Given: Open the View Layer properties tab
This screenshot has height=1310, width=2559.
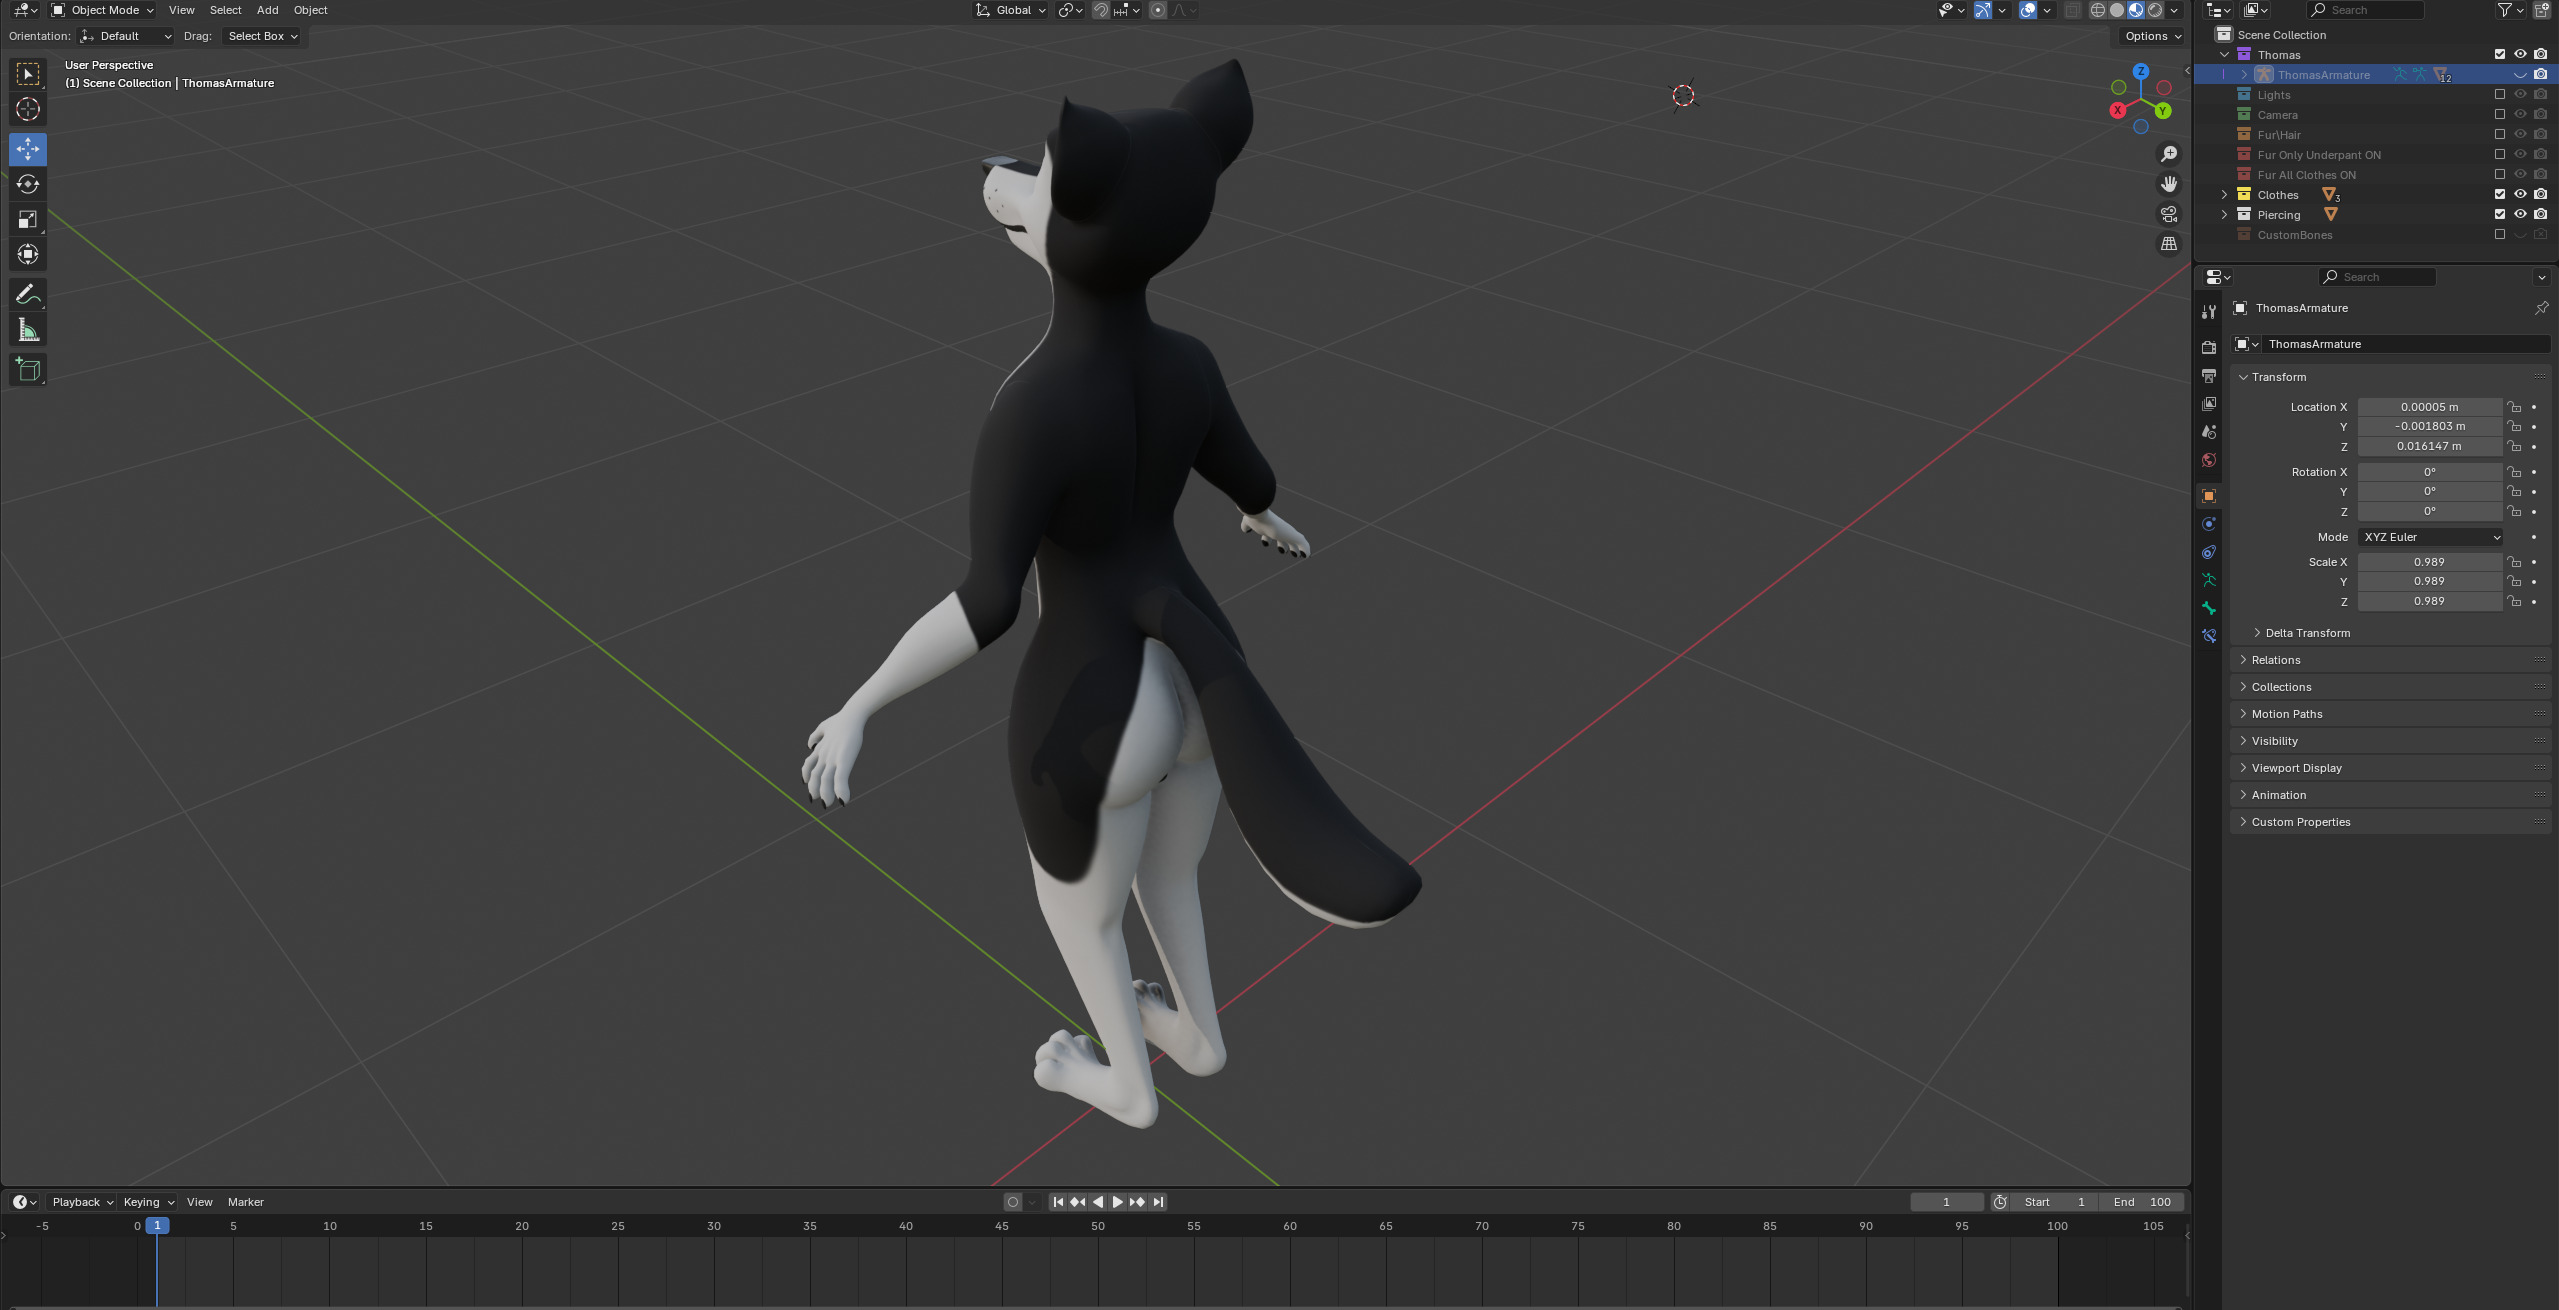Looking at the screenshot, I should (x=2209, y=403).
